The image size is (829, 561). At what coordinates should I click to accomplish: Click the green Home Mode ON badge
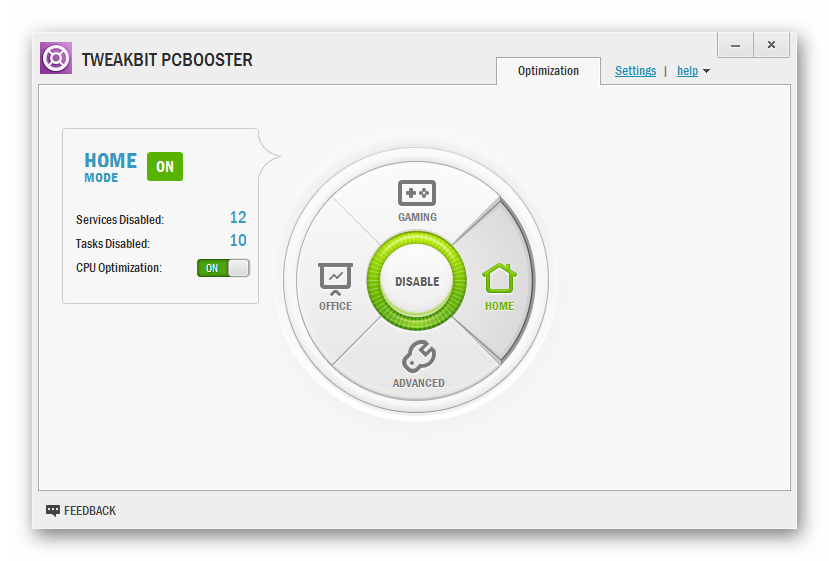165,167
